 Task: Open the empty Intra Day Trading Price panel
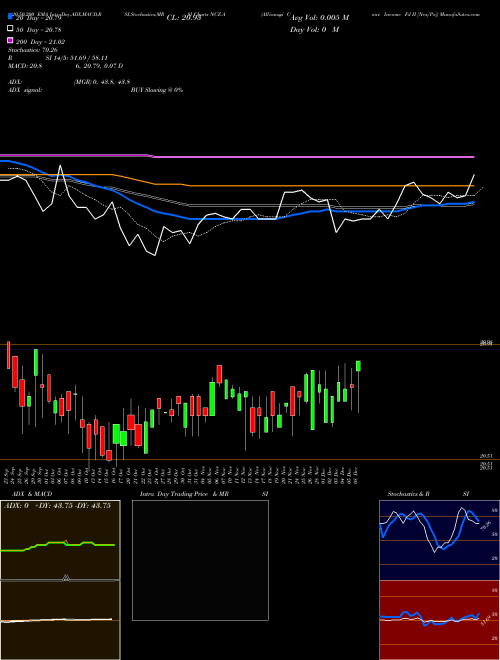click(x=200, y=560)
